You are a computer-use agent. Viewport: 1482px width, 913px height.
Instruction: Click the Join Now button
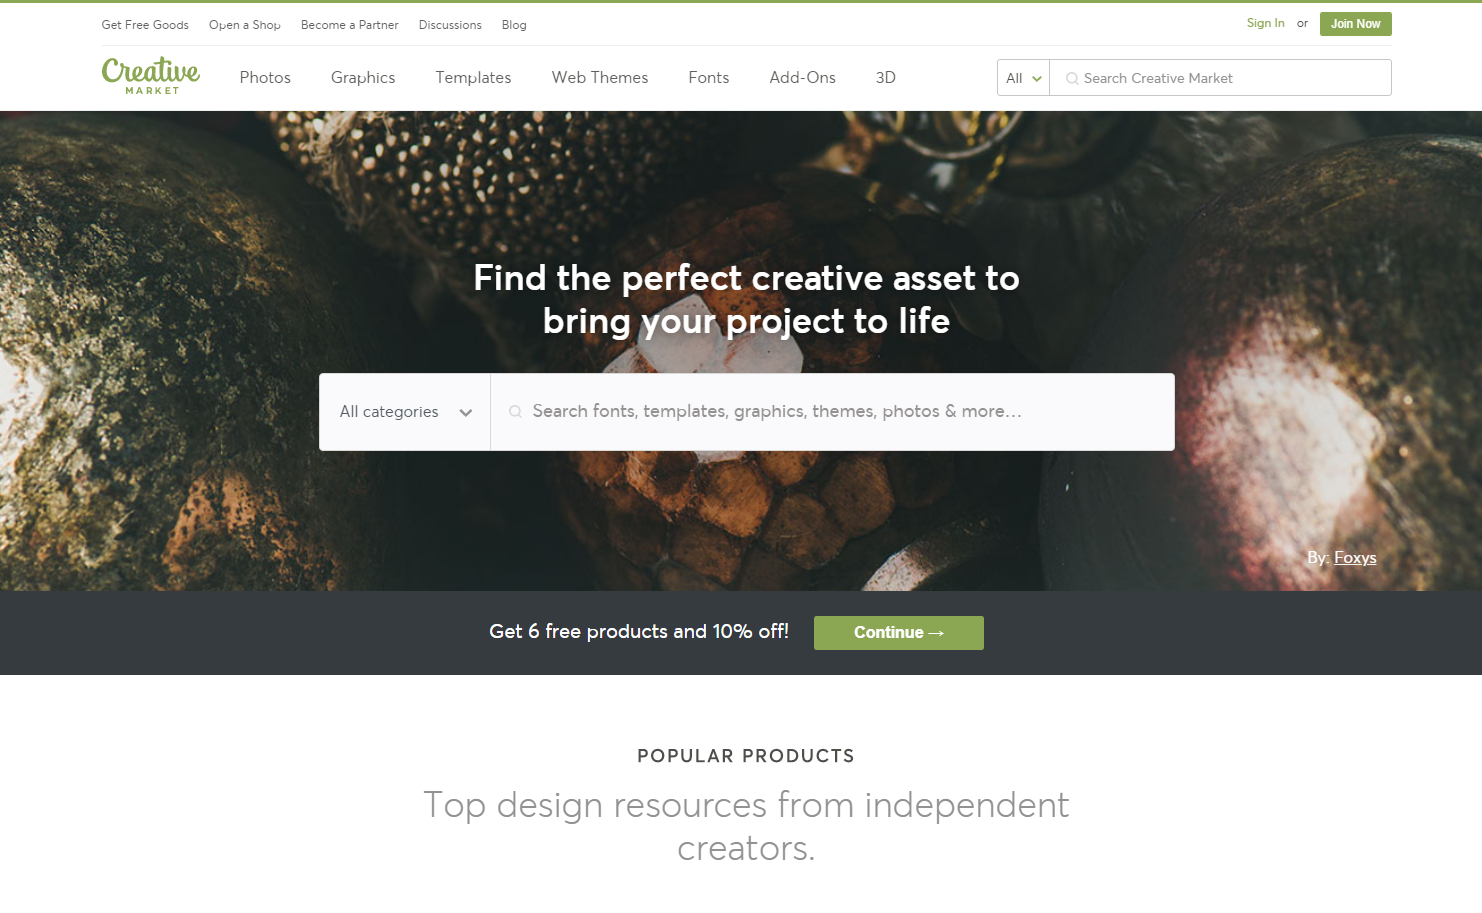pyautogui.click(x=1355, y=24)
